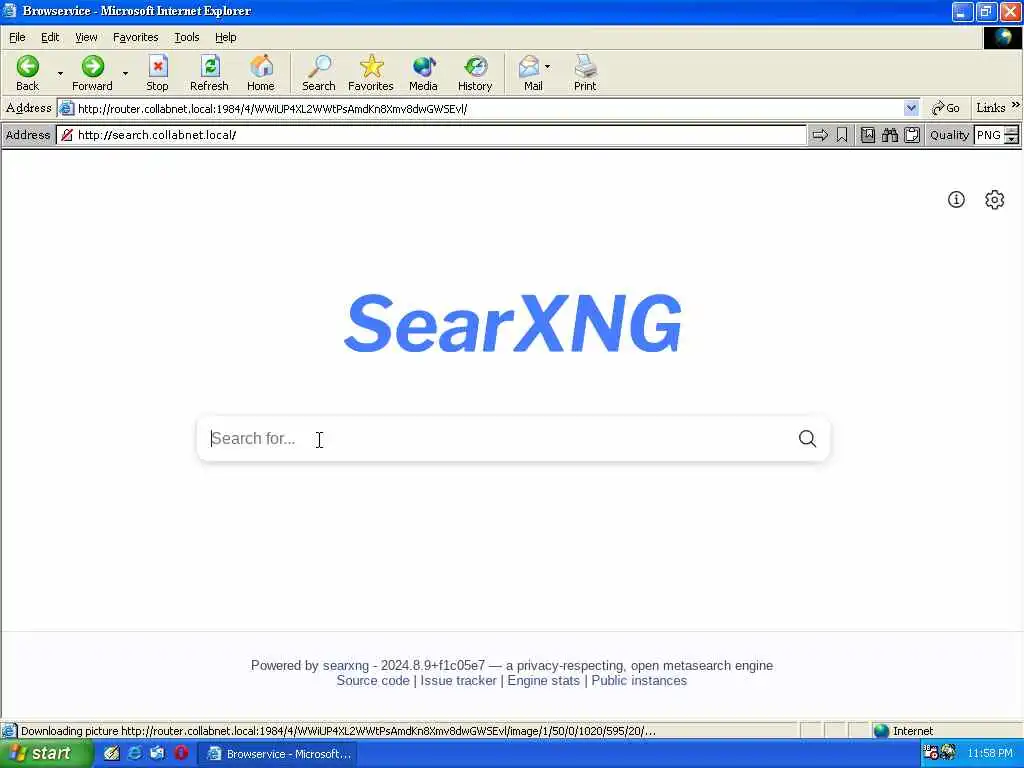Open the Tools menu
Image resolution: width=1024 pixels, height=768 pixels.
point(186,37)
